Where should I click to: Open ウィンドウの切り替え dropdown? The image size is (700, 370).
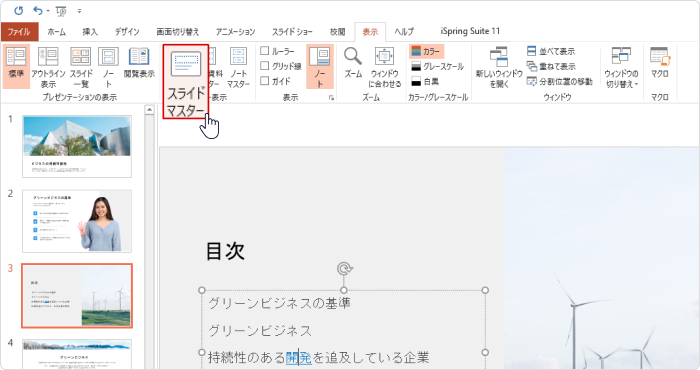[x=621, y=67]
